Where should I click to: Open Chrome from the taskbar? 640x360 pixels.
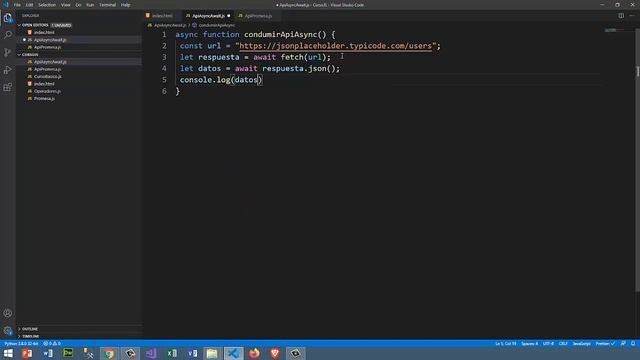point(109,353)
